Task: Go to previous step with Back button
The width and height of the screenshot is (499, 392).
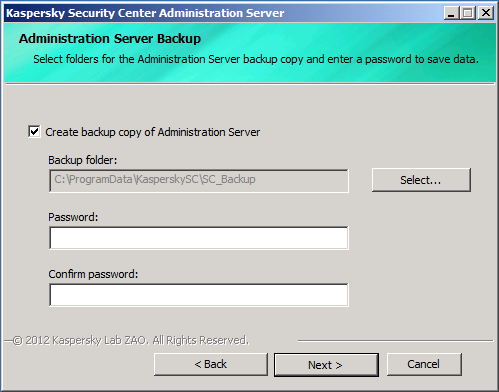Action: pos(211,364)
